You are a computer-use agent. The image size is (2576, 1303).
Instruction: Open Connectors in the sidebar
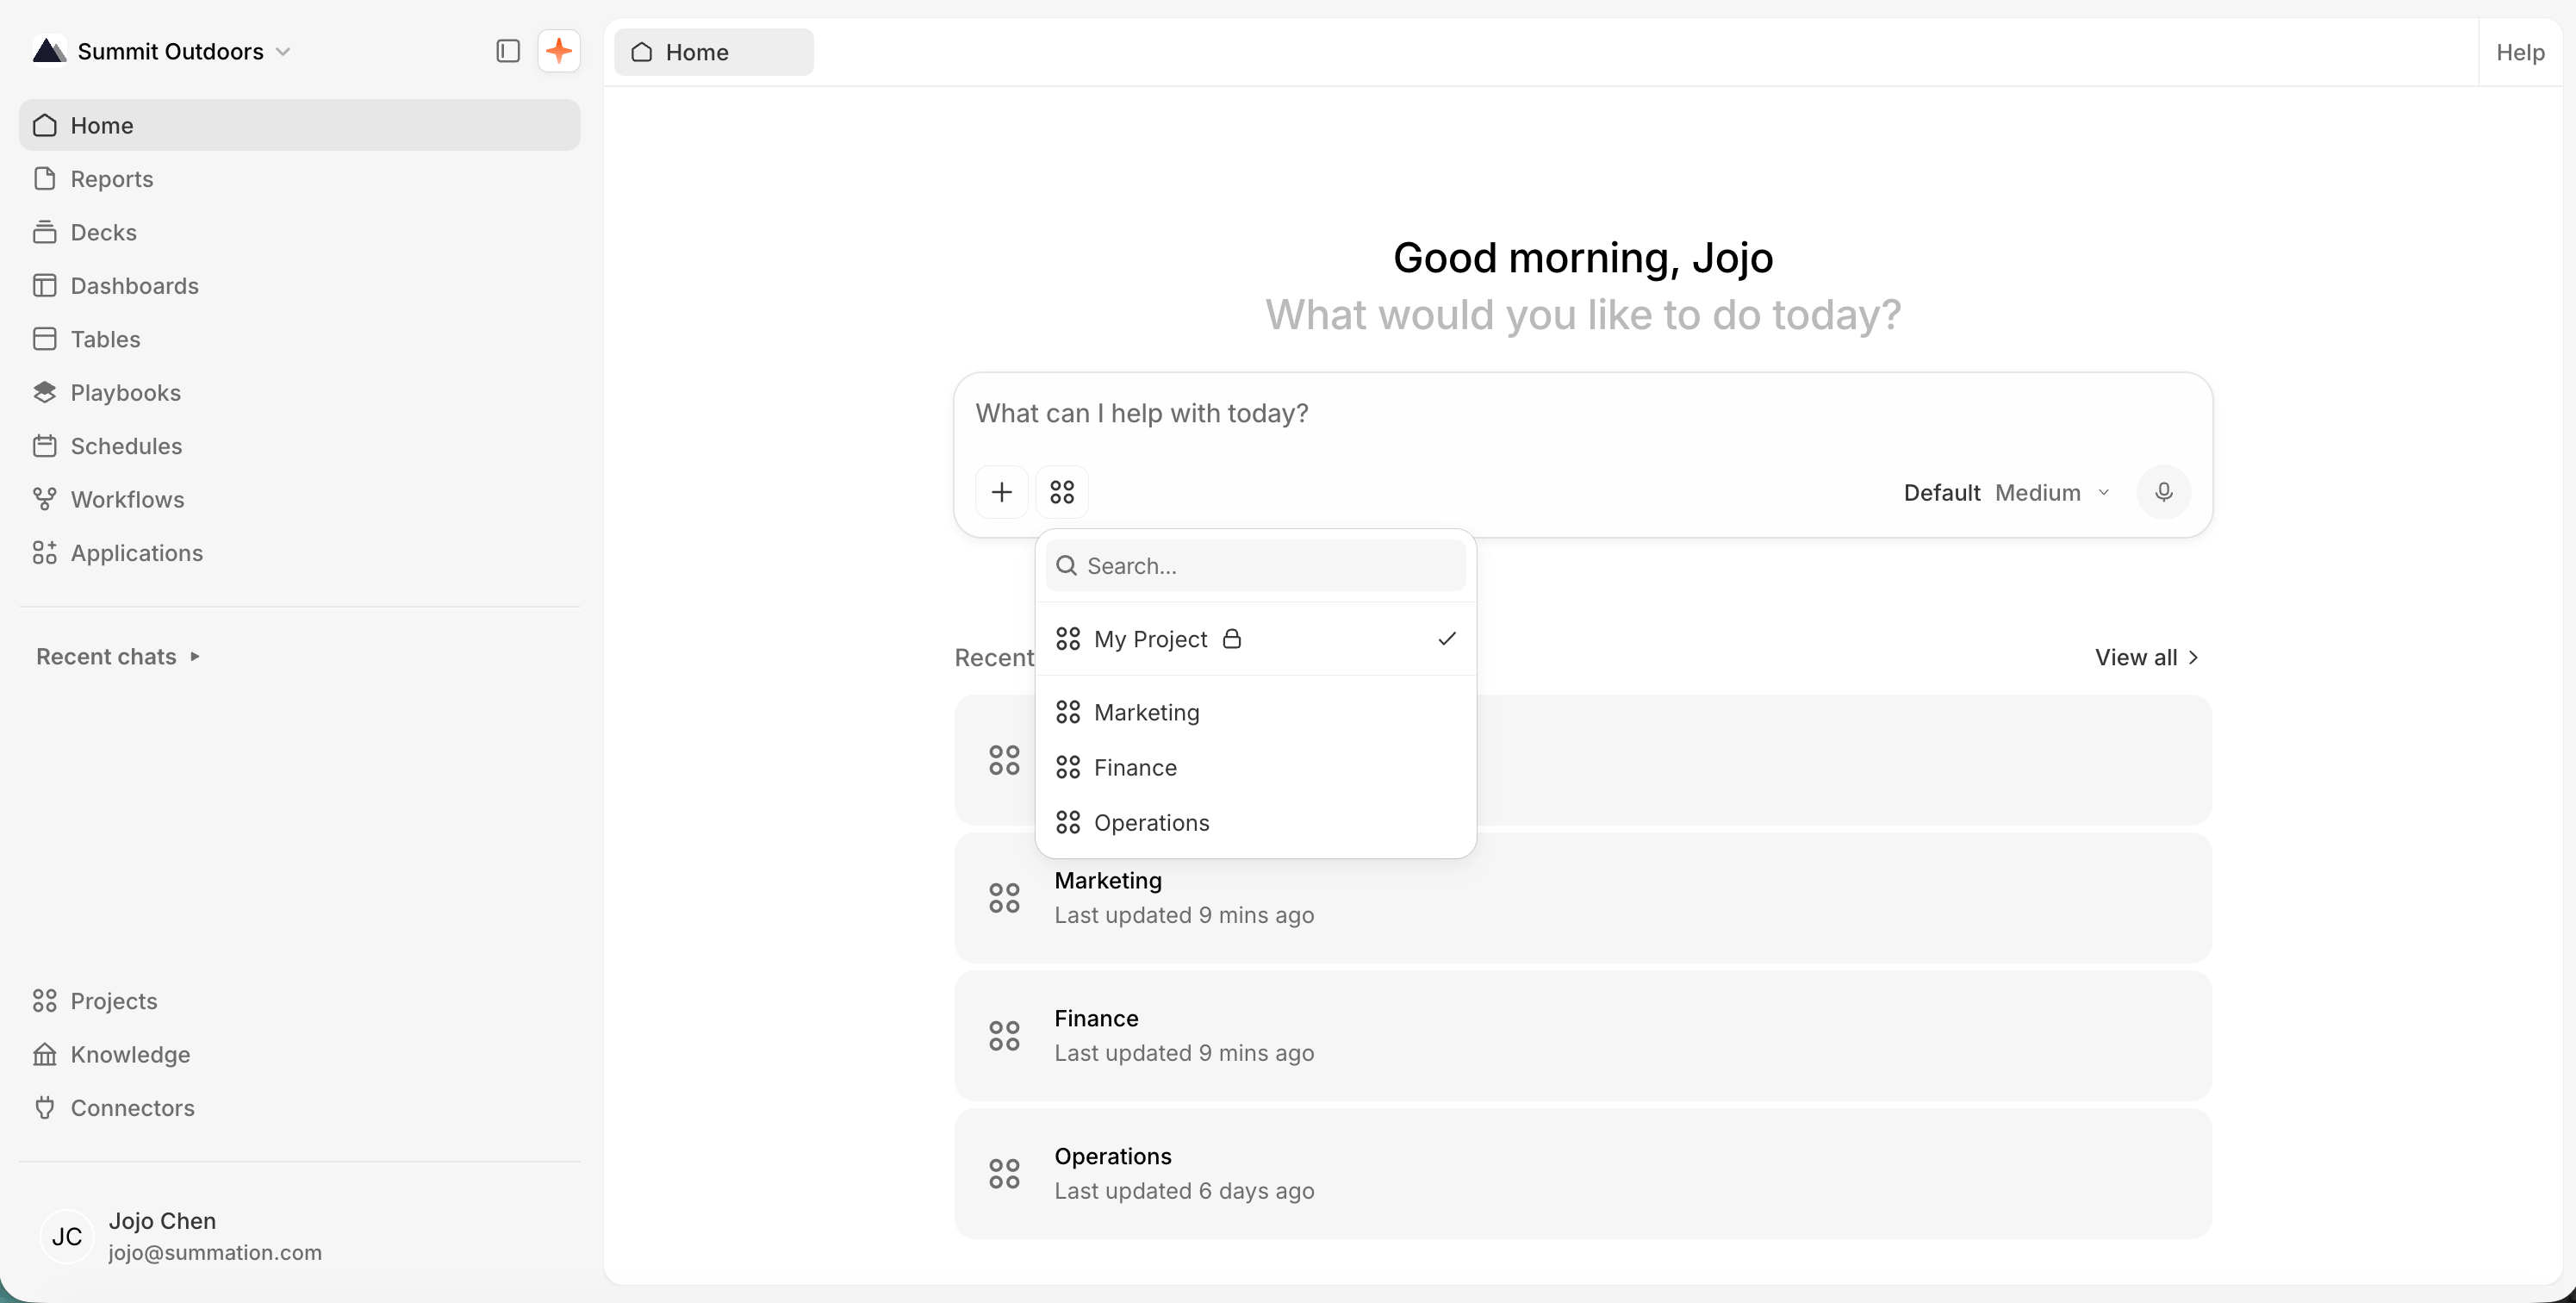click(299, 1108)
